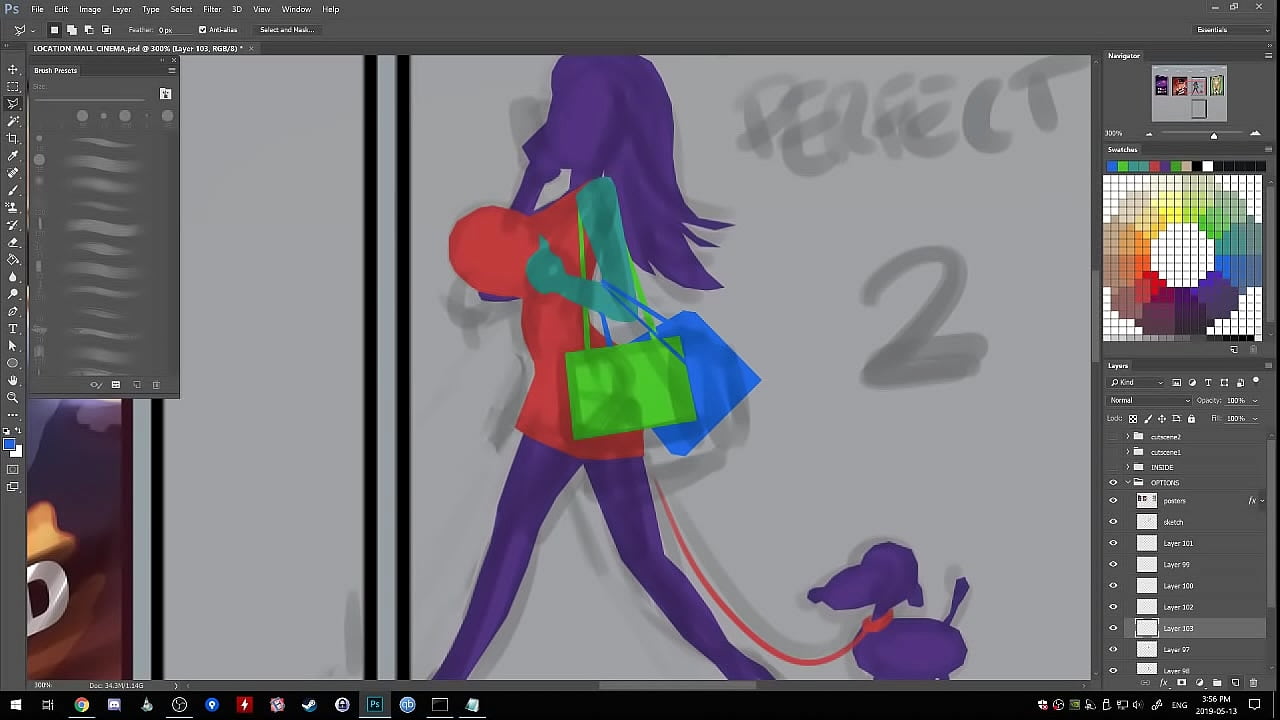
Task: Select the Magic Wand tool
Action: point(13,121)
